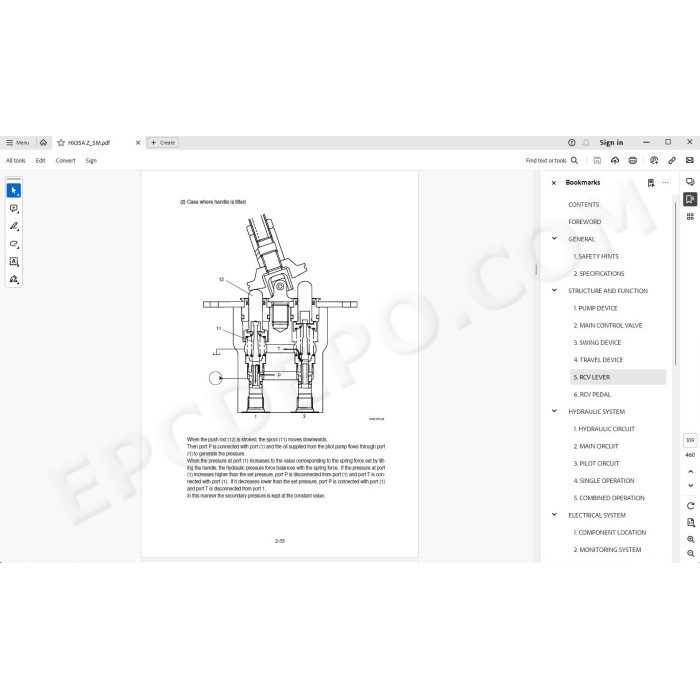Image resolution: width=700 pixels, height=700 pixels.
Task: Close the Bookmarks panel
Action: (x=554, y=183)
